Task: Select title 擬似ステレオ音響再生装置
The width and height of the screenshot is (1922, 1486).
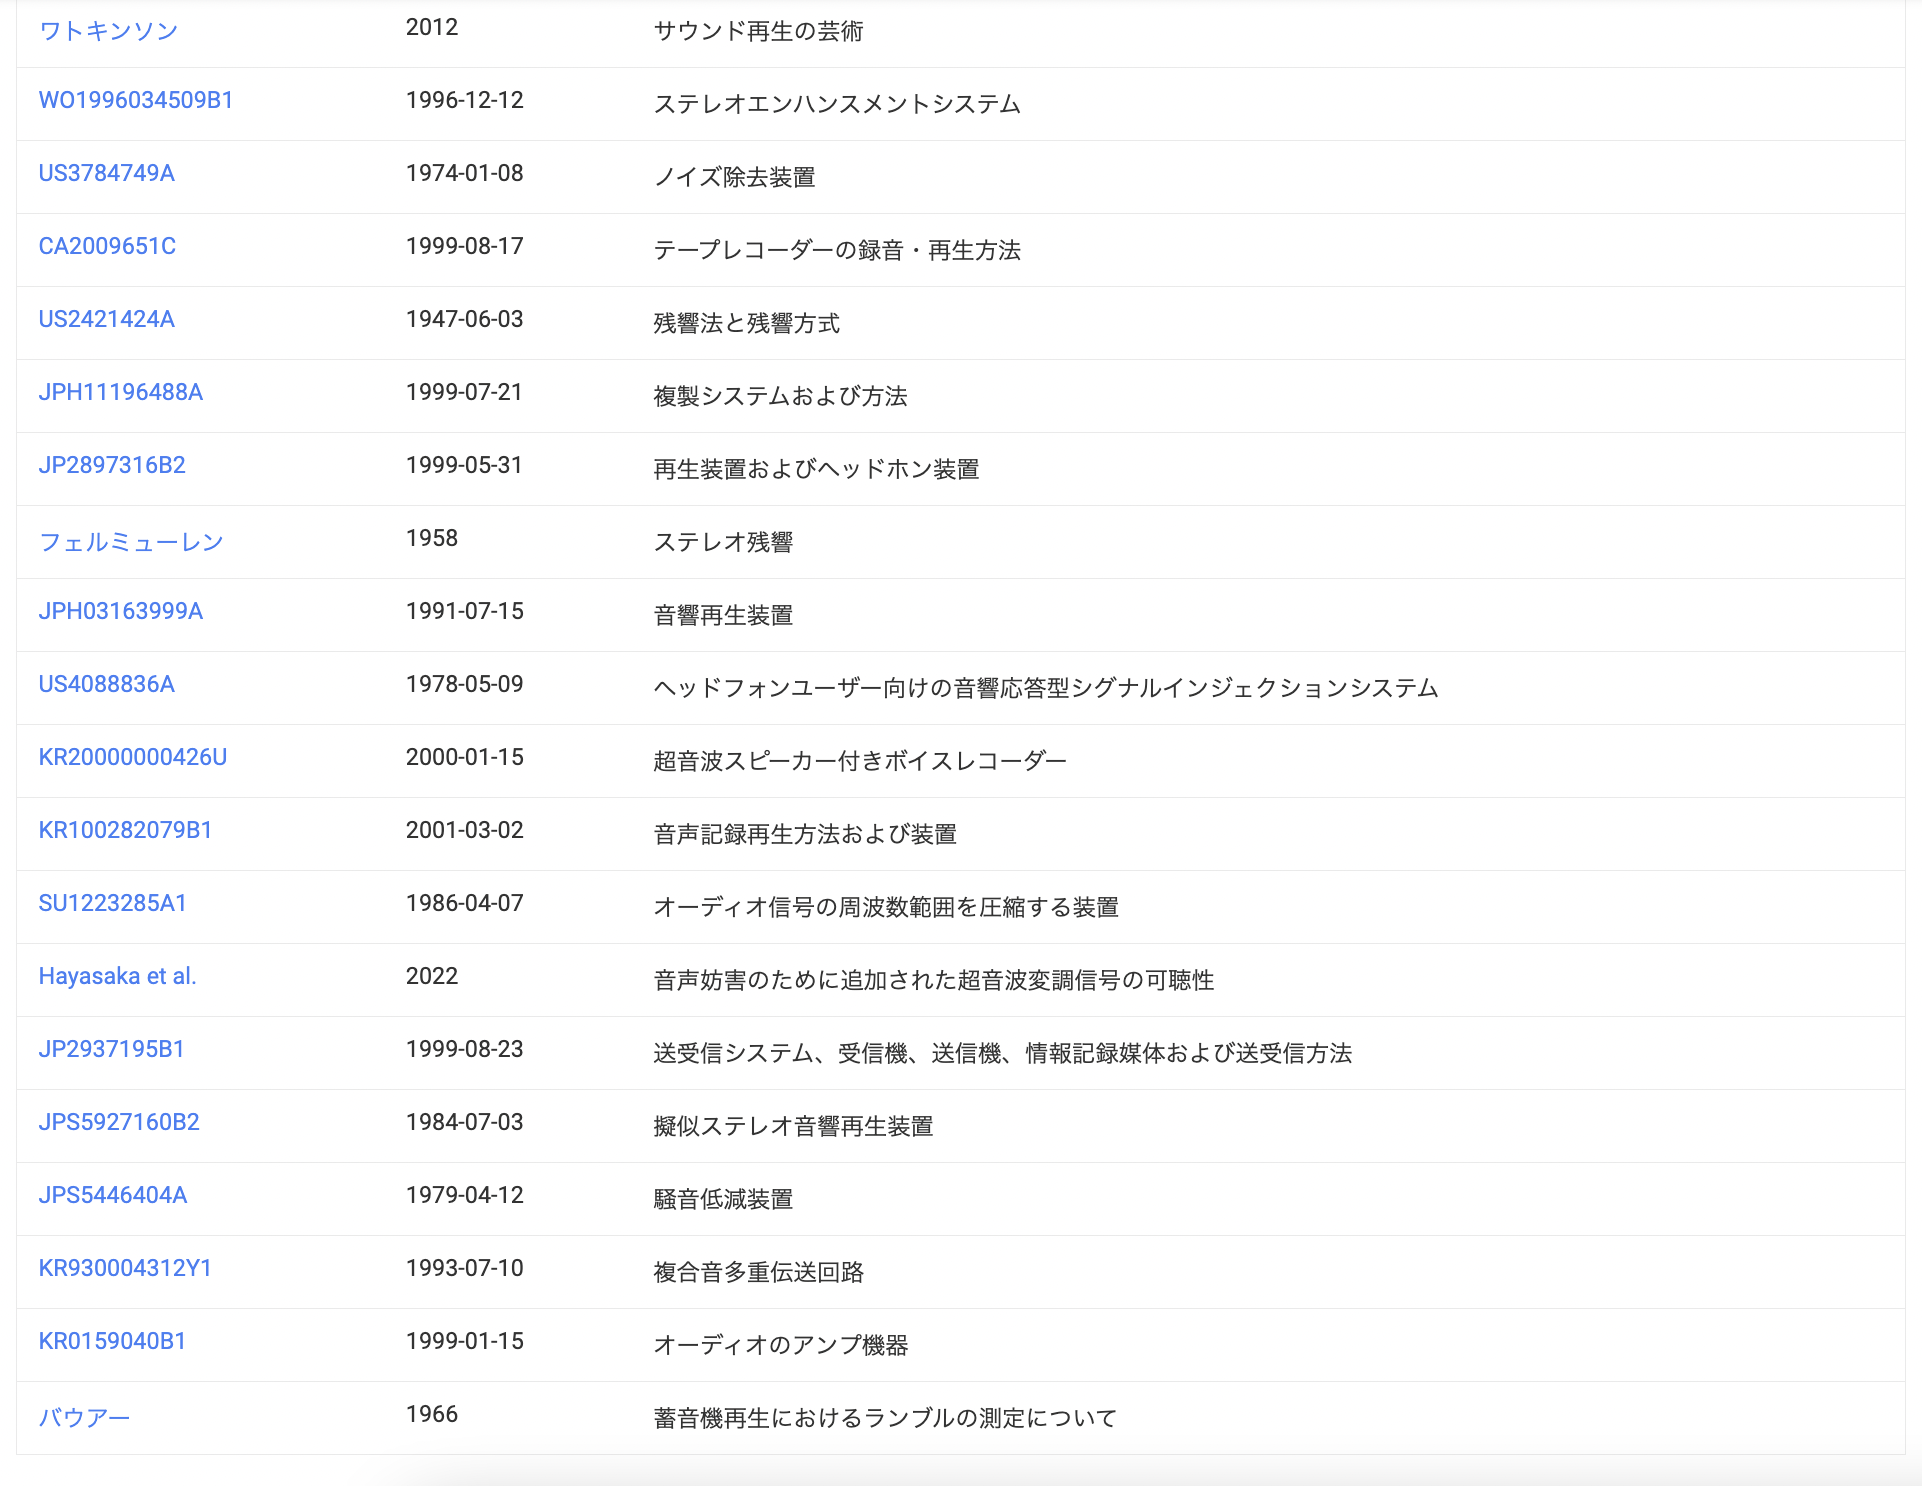Action: pyautogui.click(x=793, y=1126)
